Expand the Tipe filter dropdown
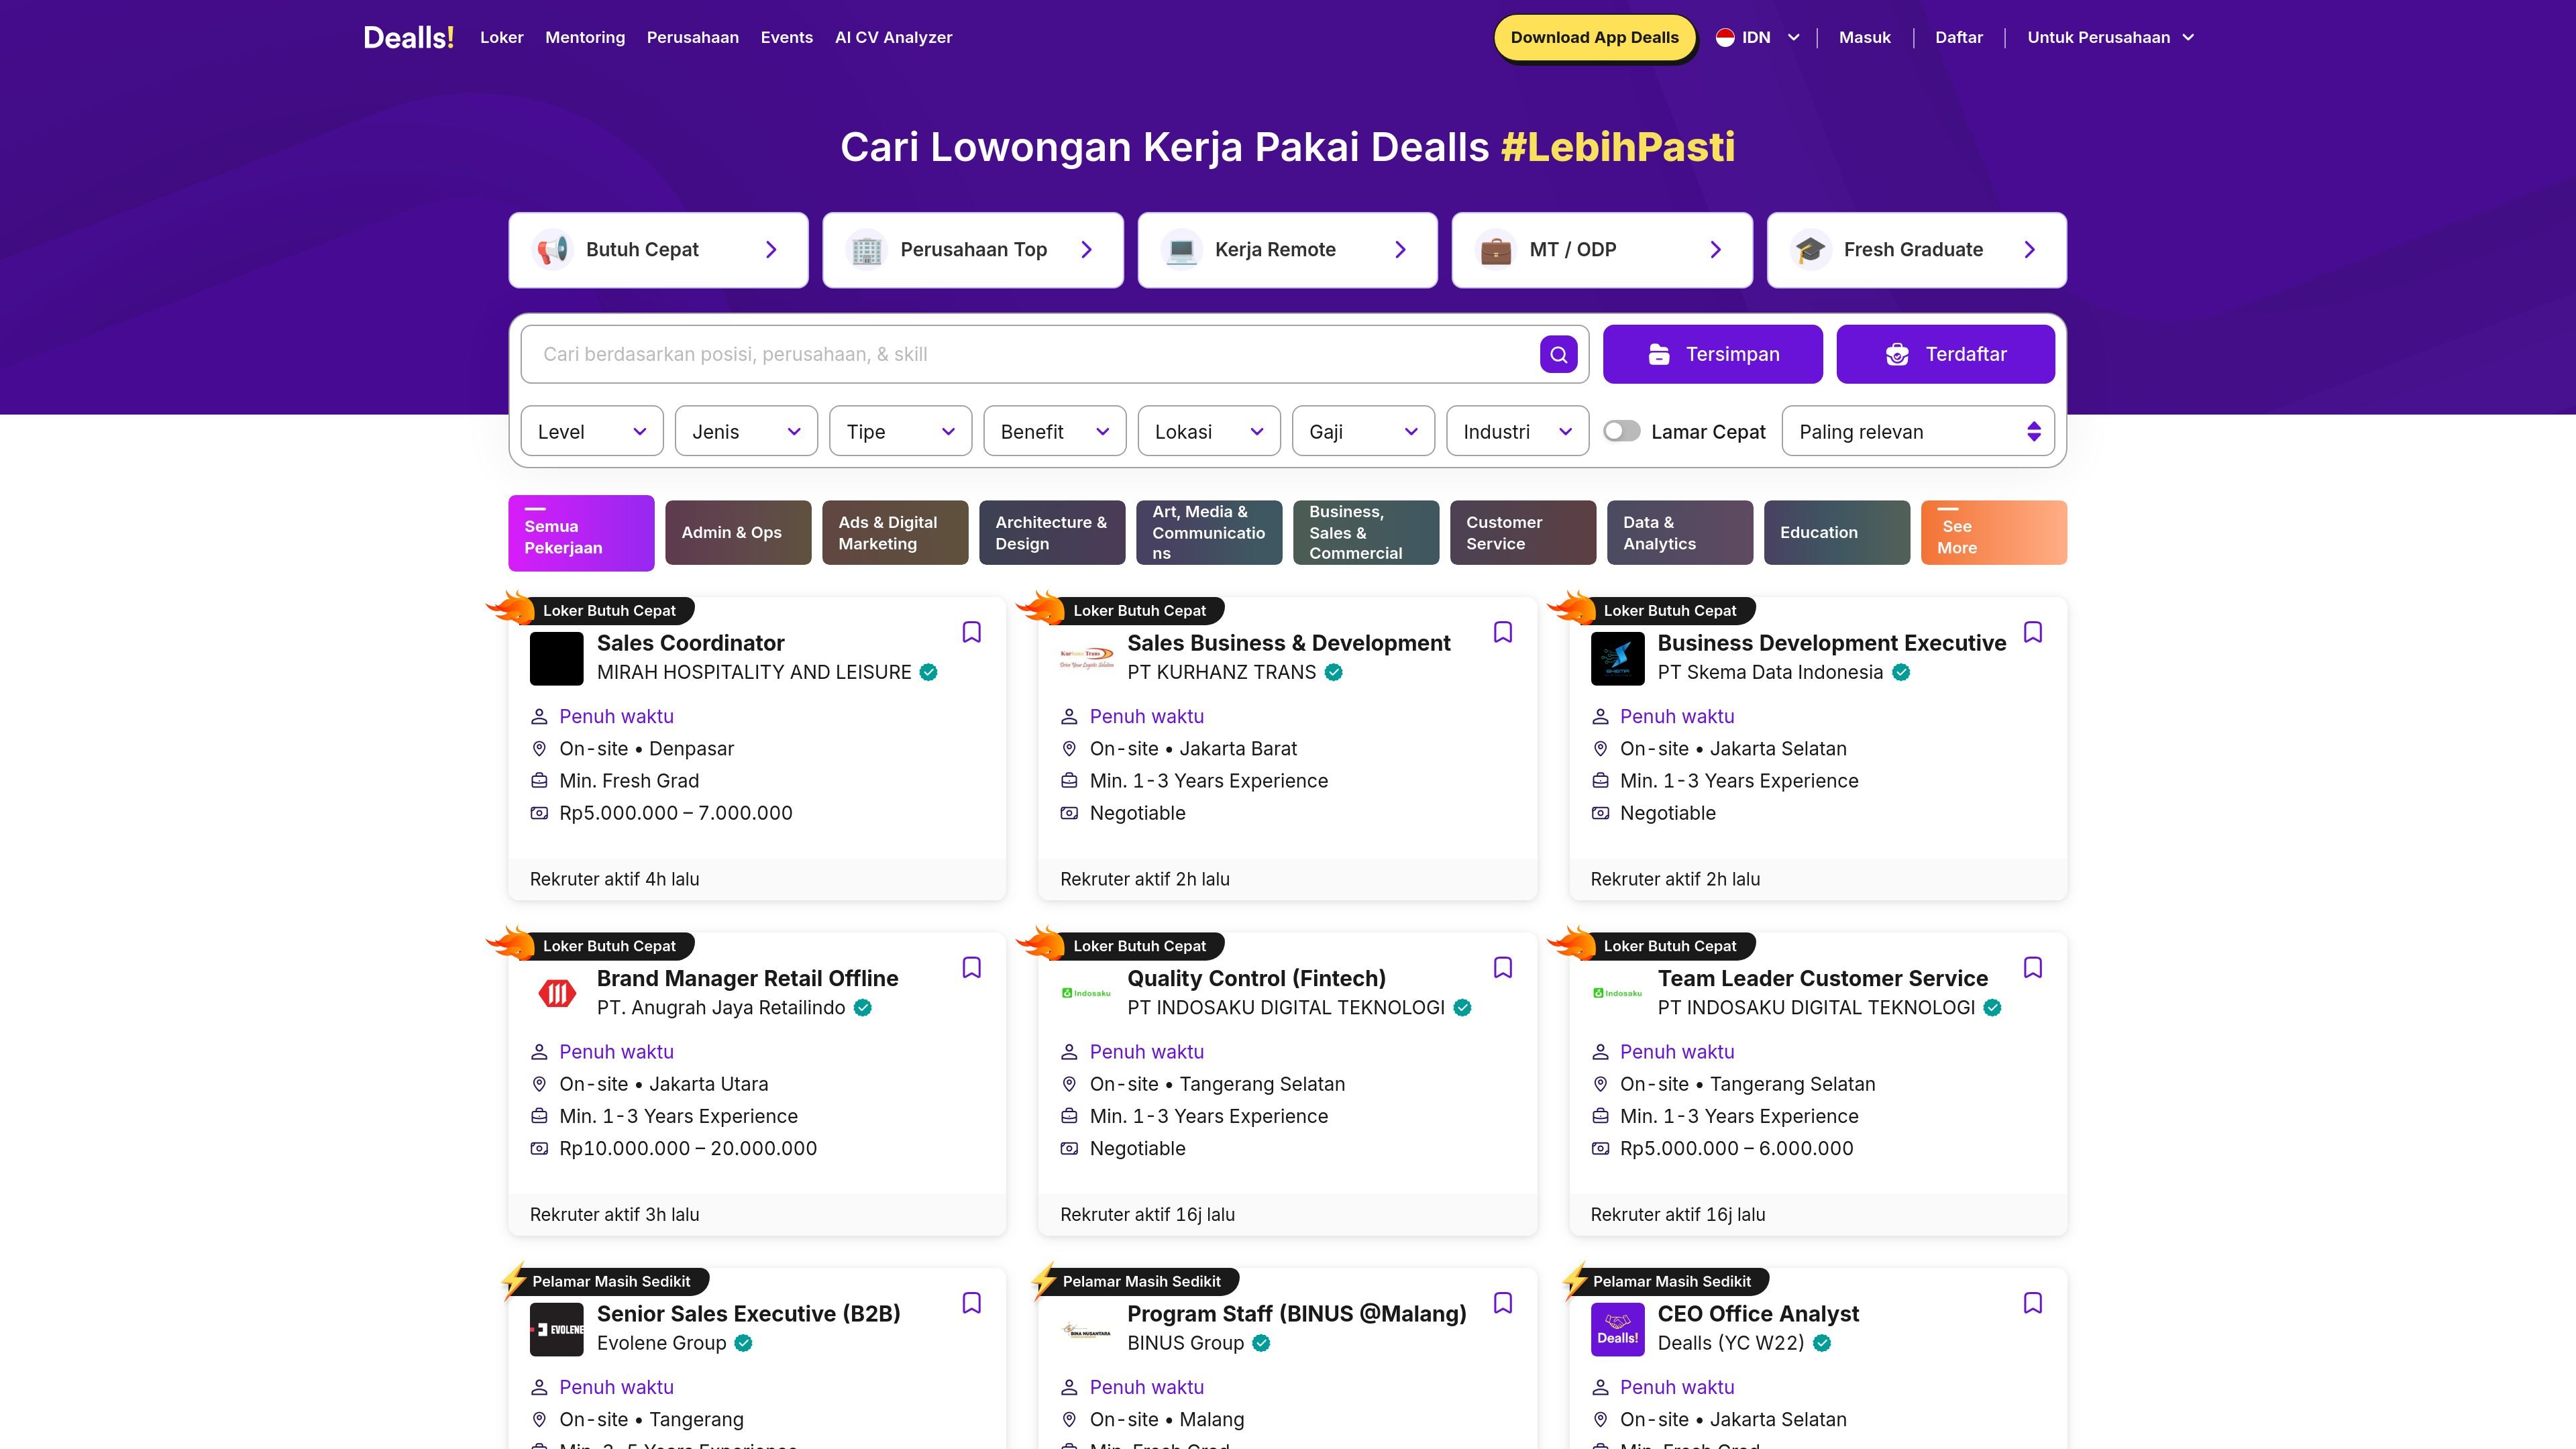The width and height of the screenshot is (2576, 1449). pos(900,431)
